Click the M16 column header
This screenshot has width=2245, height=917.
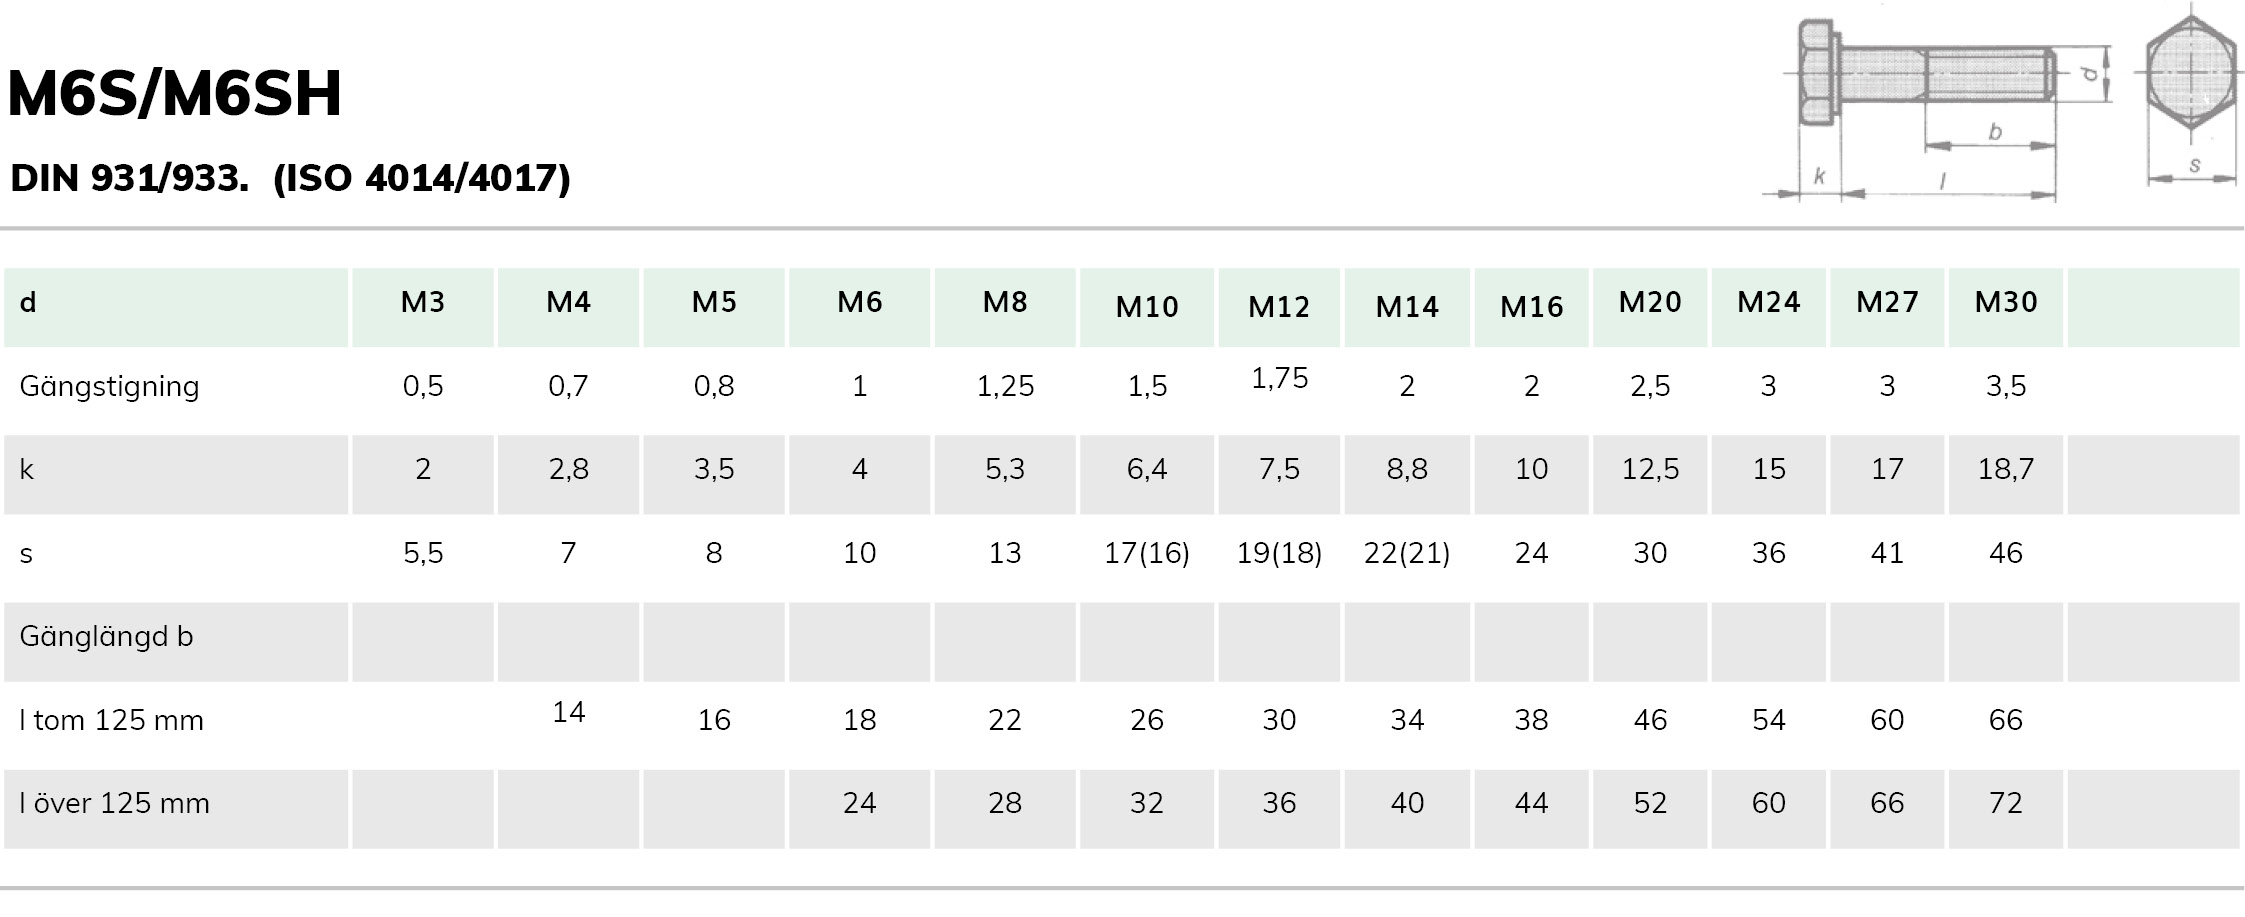[x=1532, y=307]
